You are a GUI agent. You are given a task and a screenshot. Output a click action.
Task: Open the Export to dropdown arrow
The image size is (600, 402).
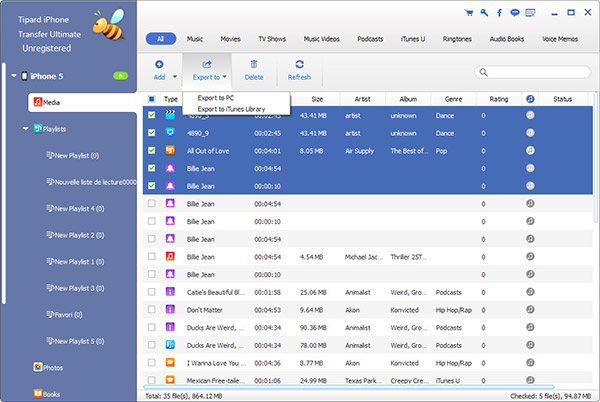[x=224, y=76]
